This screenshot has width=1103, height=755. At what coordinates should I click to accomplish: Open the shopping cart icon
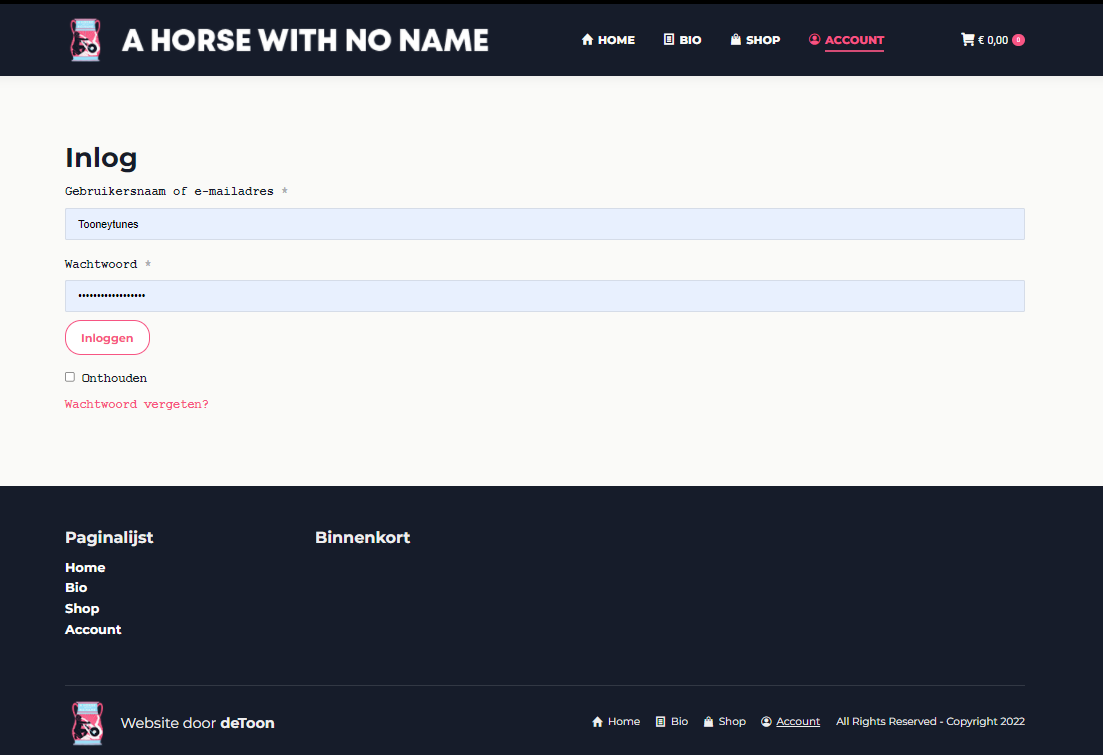click(x=968, y=39)
